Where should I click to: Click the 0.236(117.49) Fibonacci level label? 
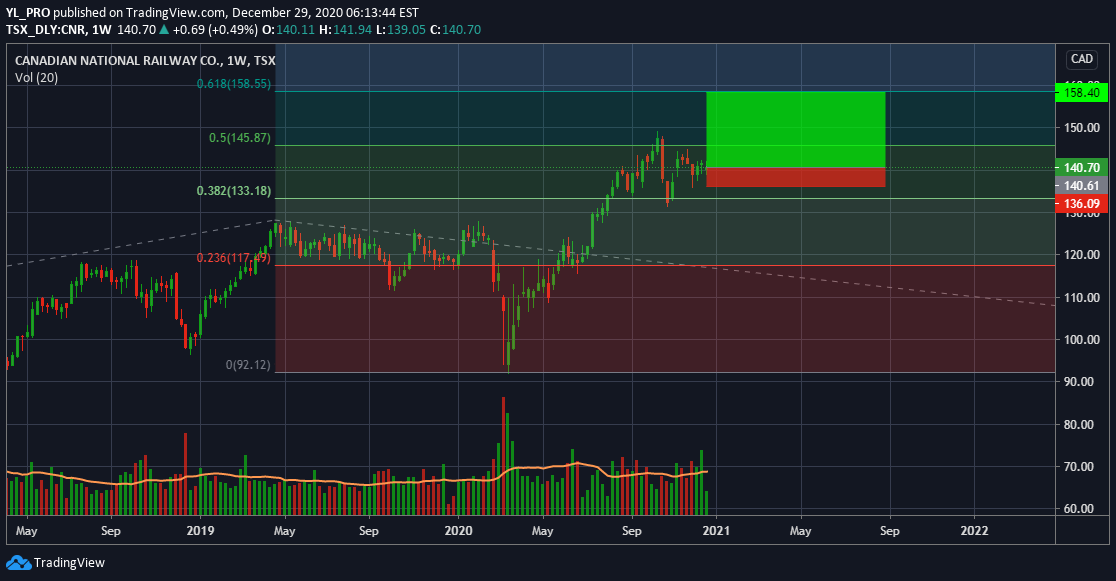(x=234, y=258)
